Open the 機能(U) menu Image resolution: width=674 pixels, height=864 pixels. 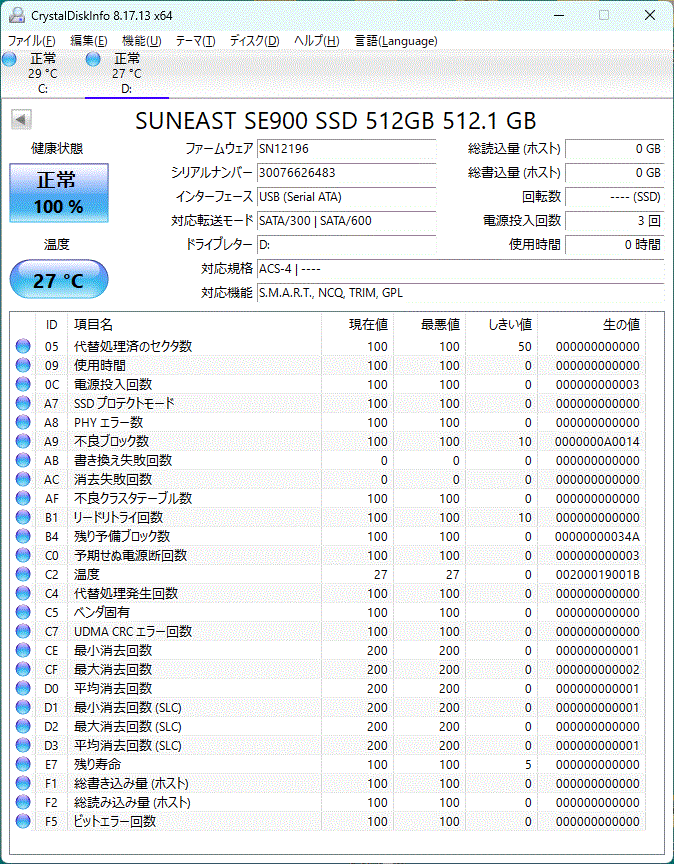click(141, 41)
